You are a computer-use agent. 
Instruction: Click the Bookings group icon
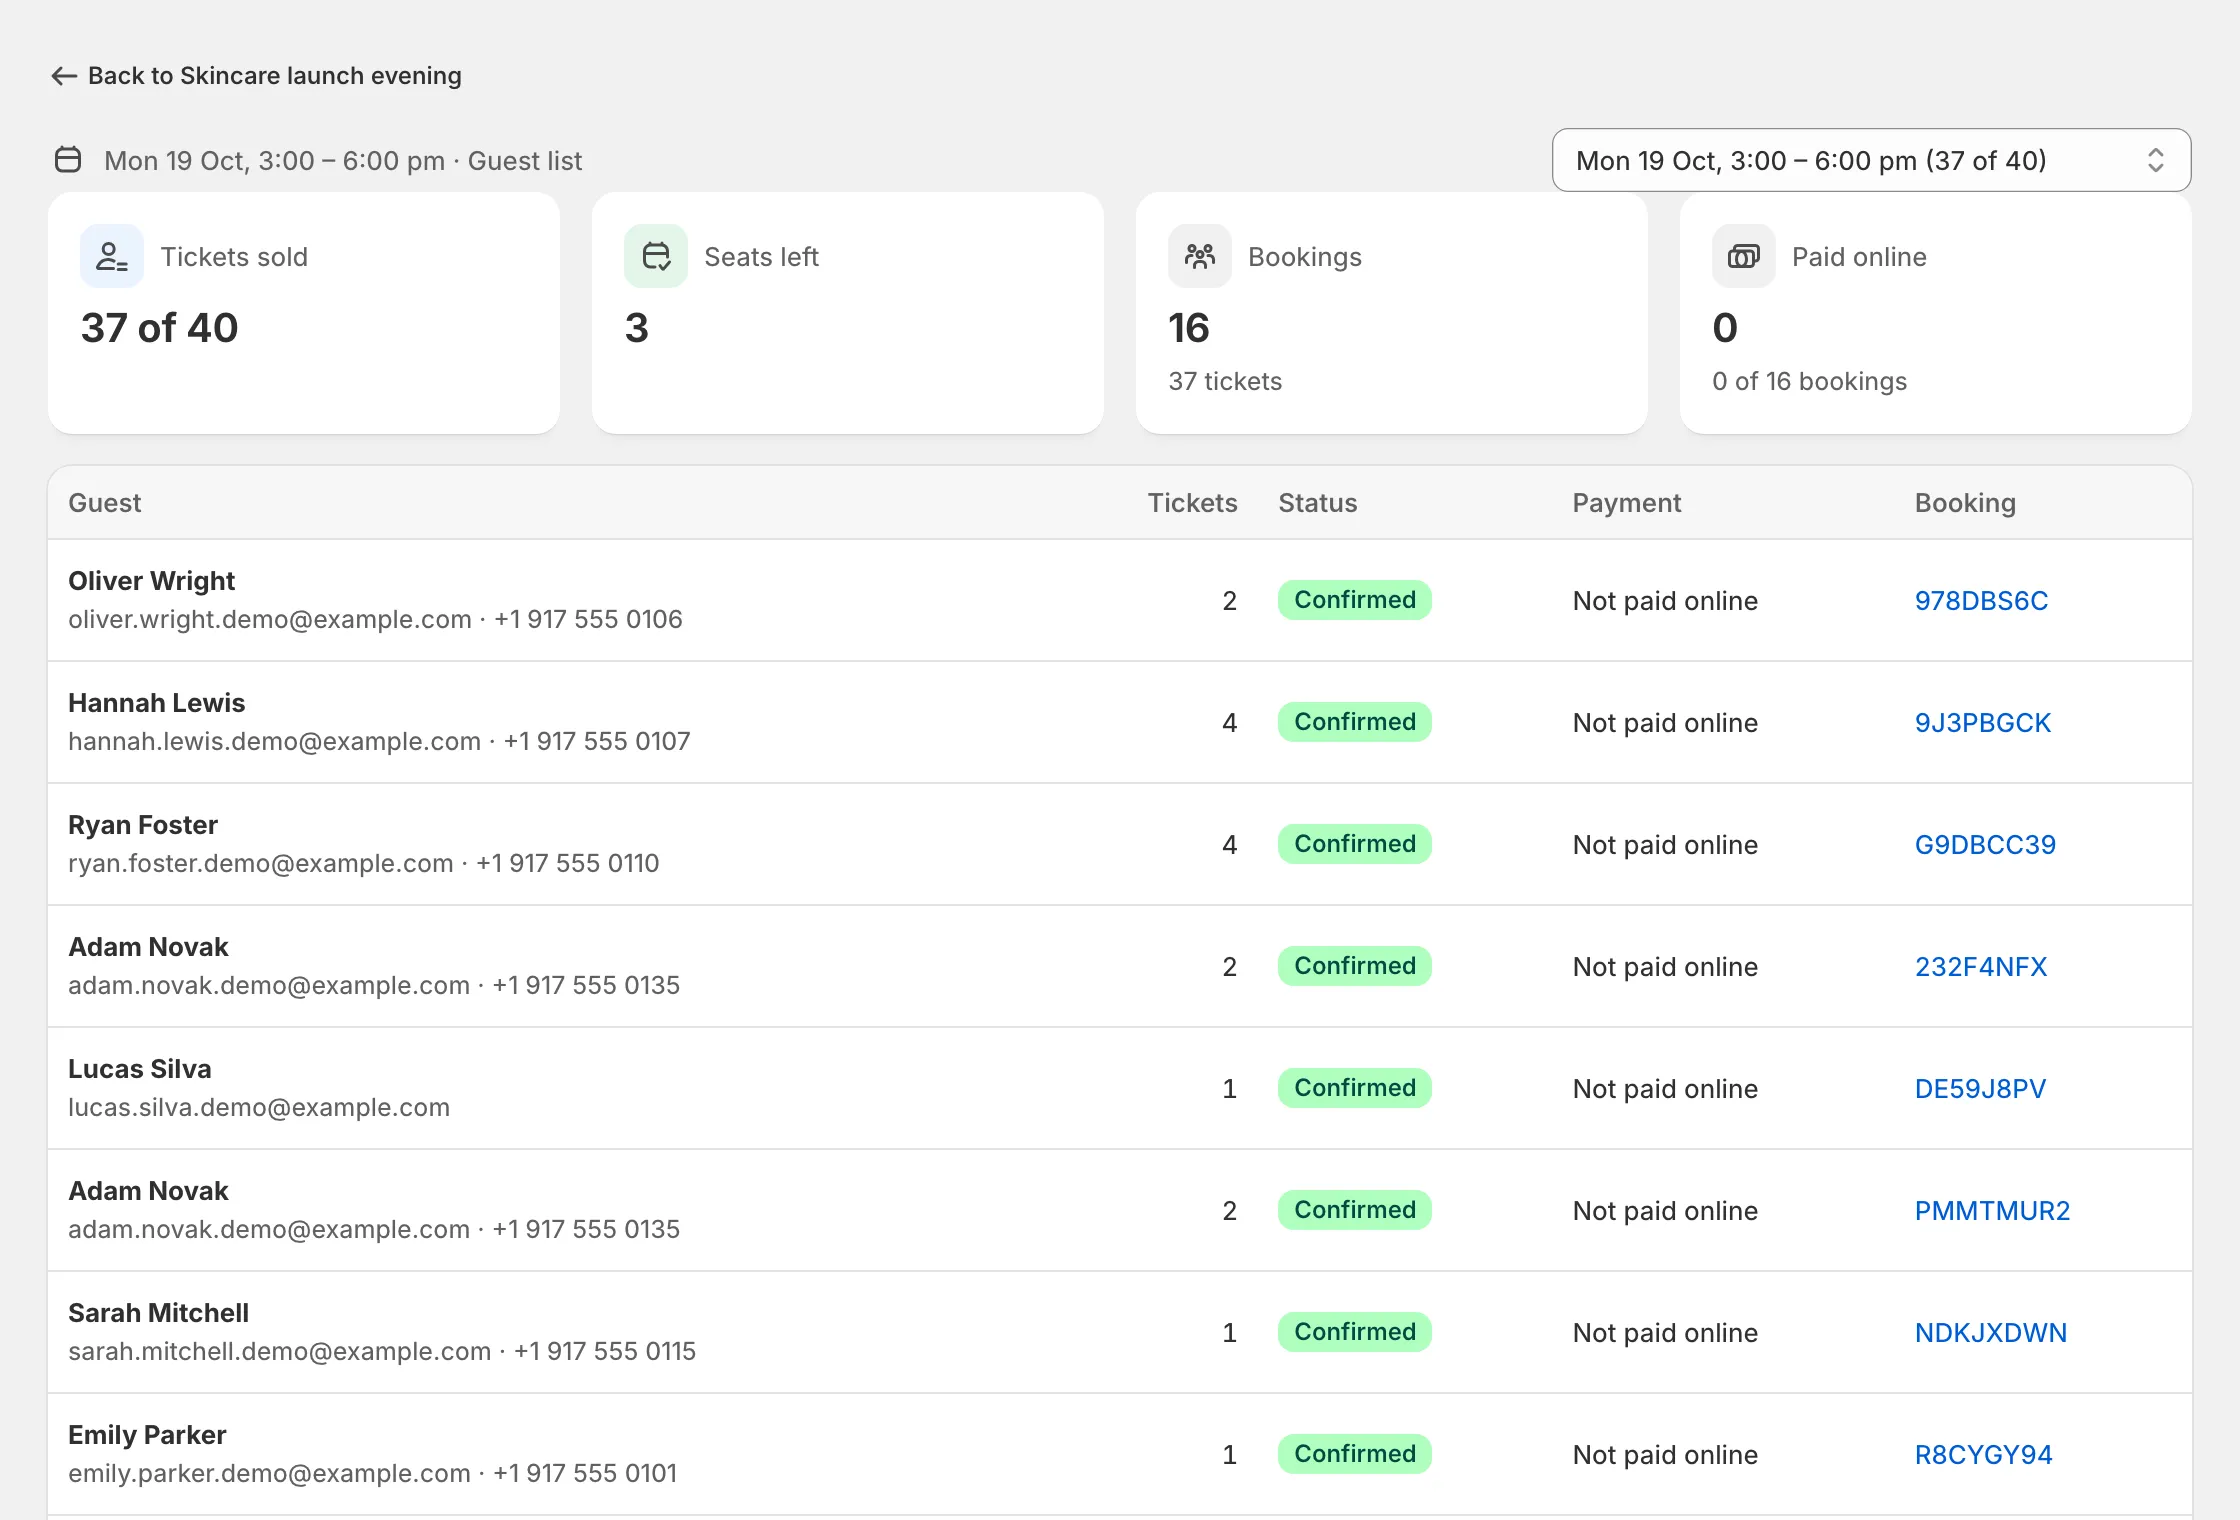tap(1200, 256)
